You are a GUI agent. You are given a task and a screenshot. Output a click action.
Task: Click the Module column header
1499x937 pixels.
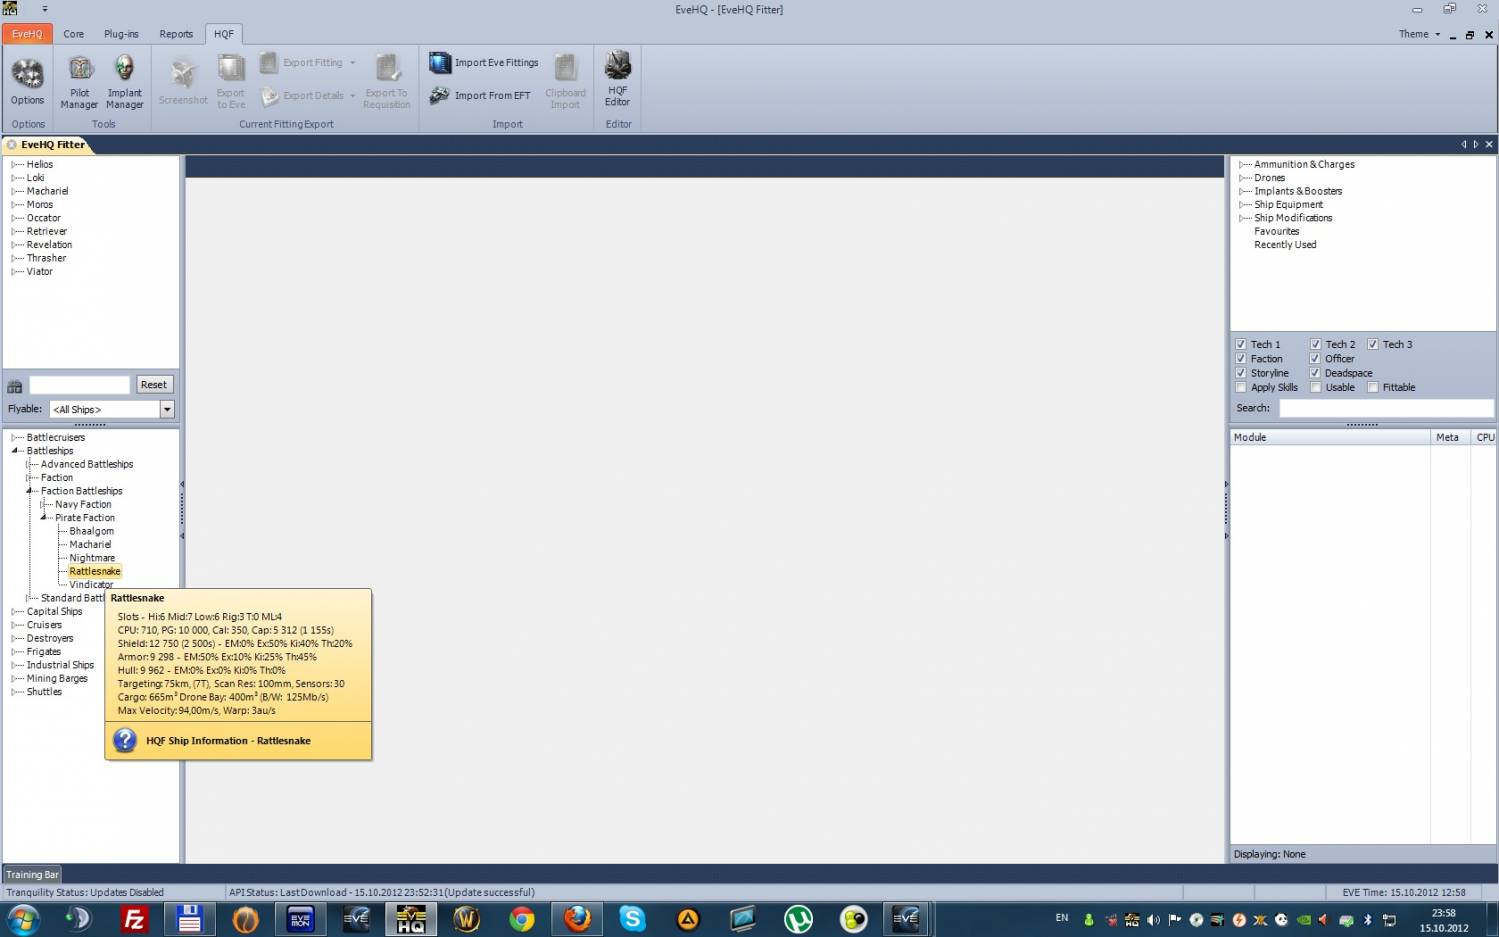point(1330,437)
